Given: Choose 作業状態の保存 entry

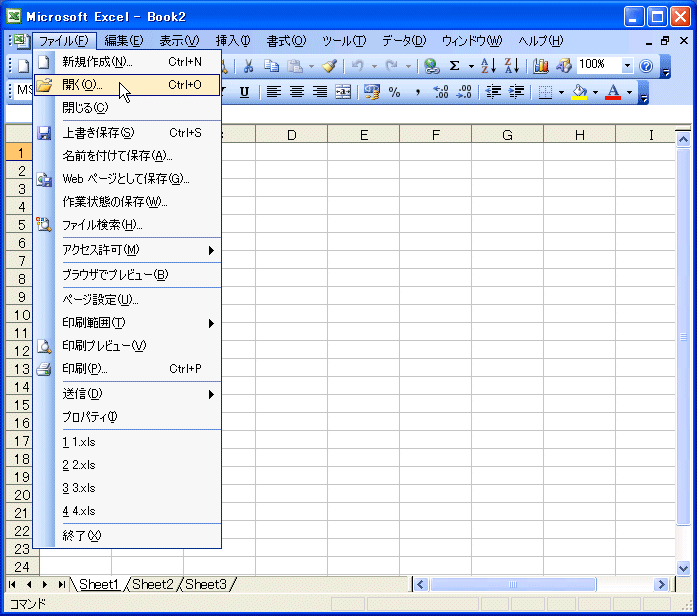Looking at the screenshot, I should [127, 202].
